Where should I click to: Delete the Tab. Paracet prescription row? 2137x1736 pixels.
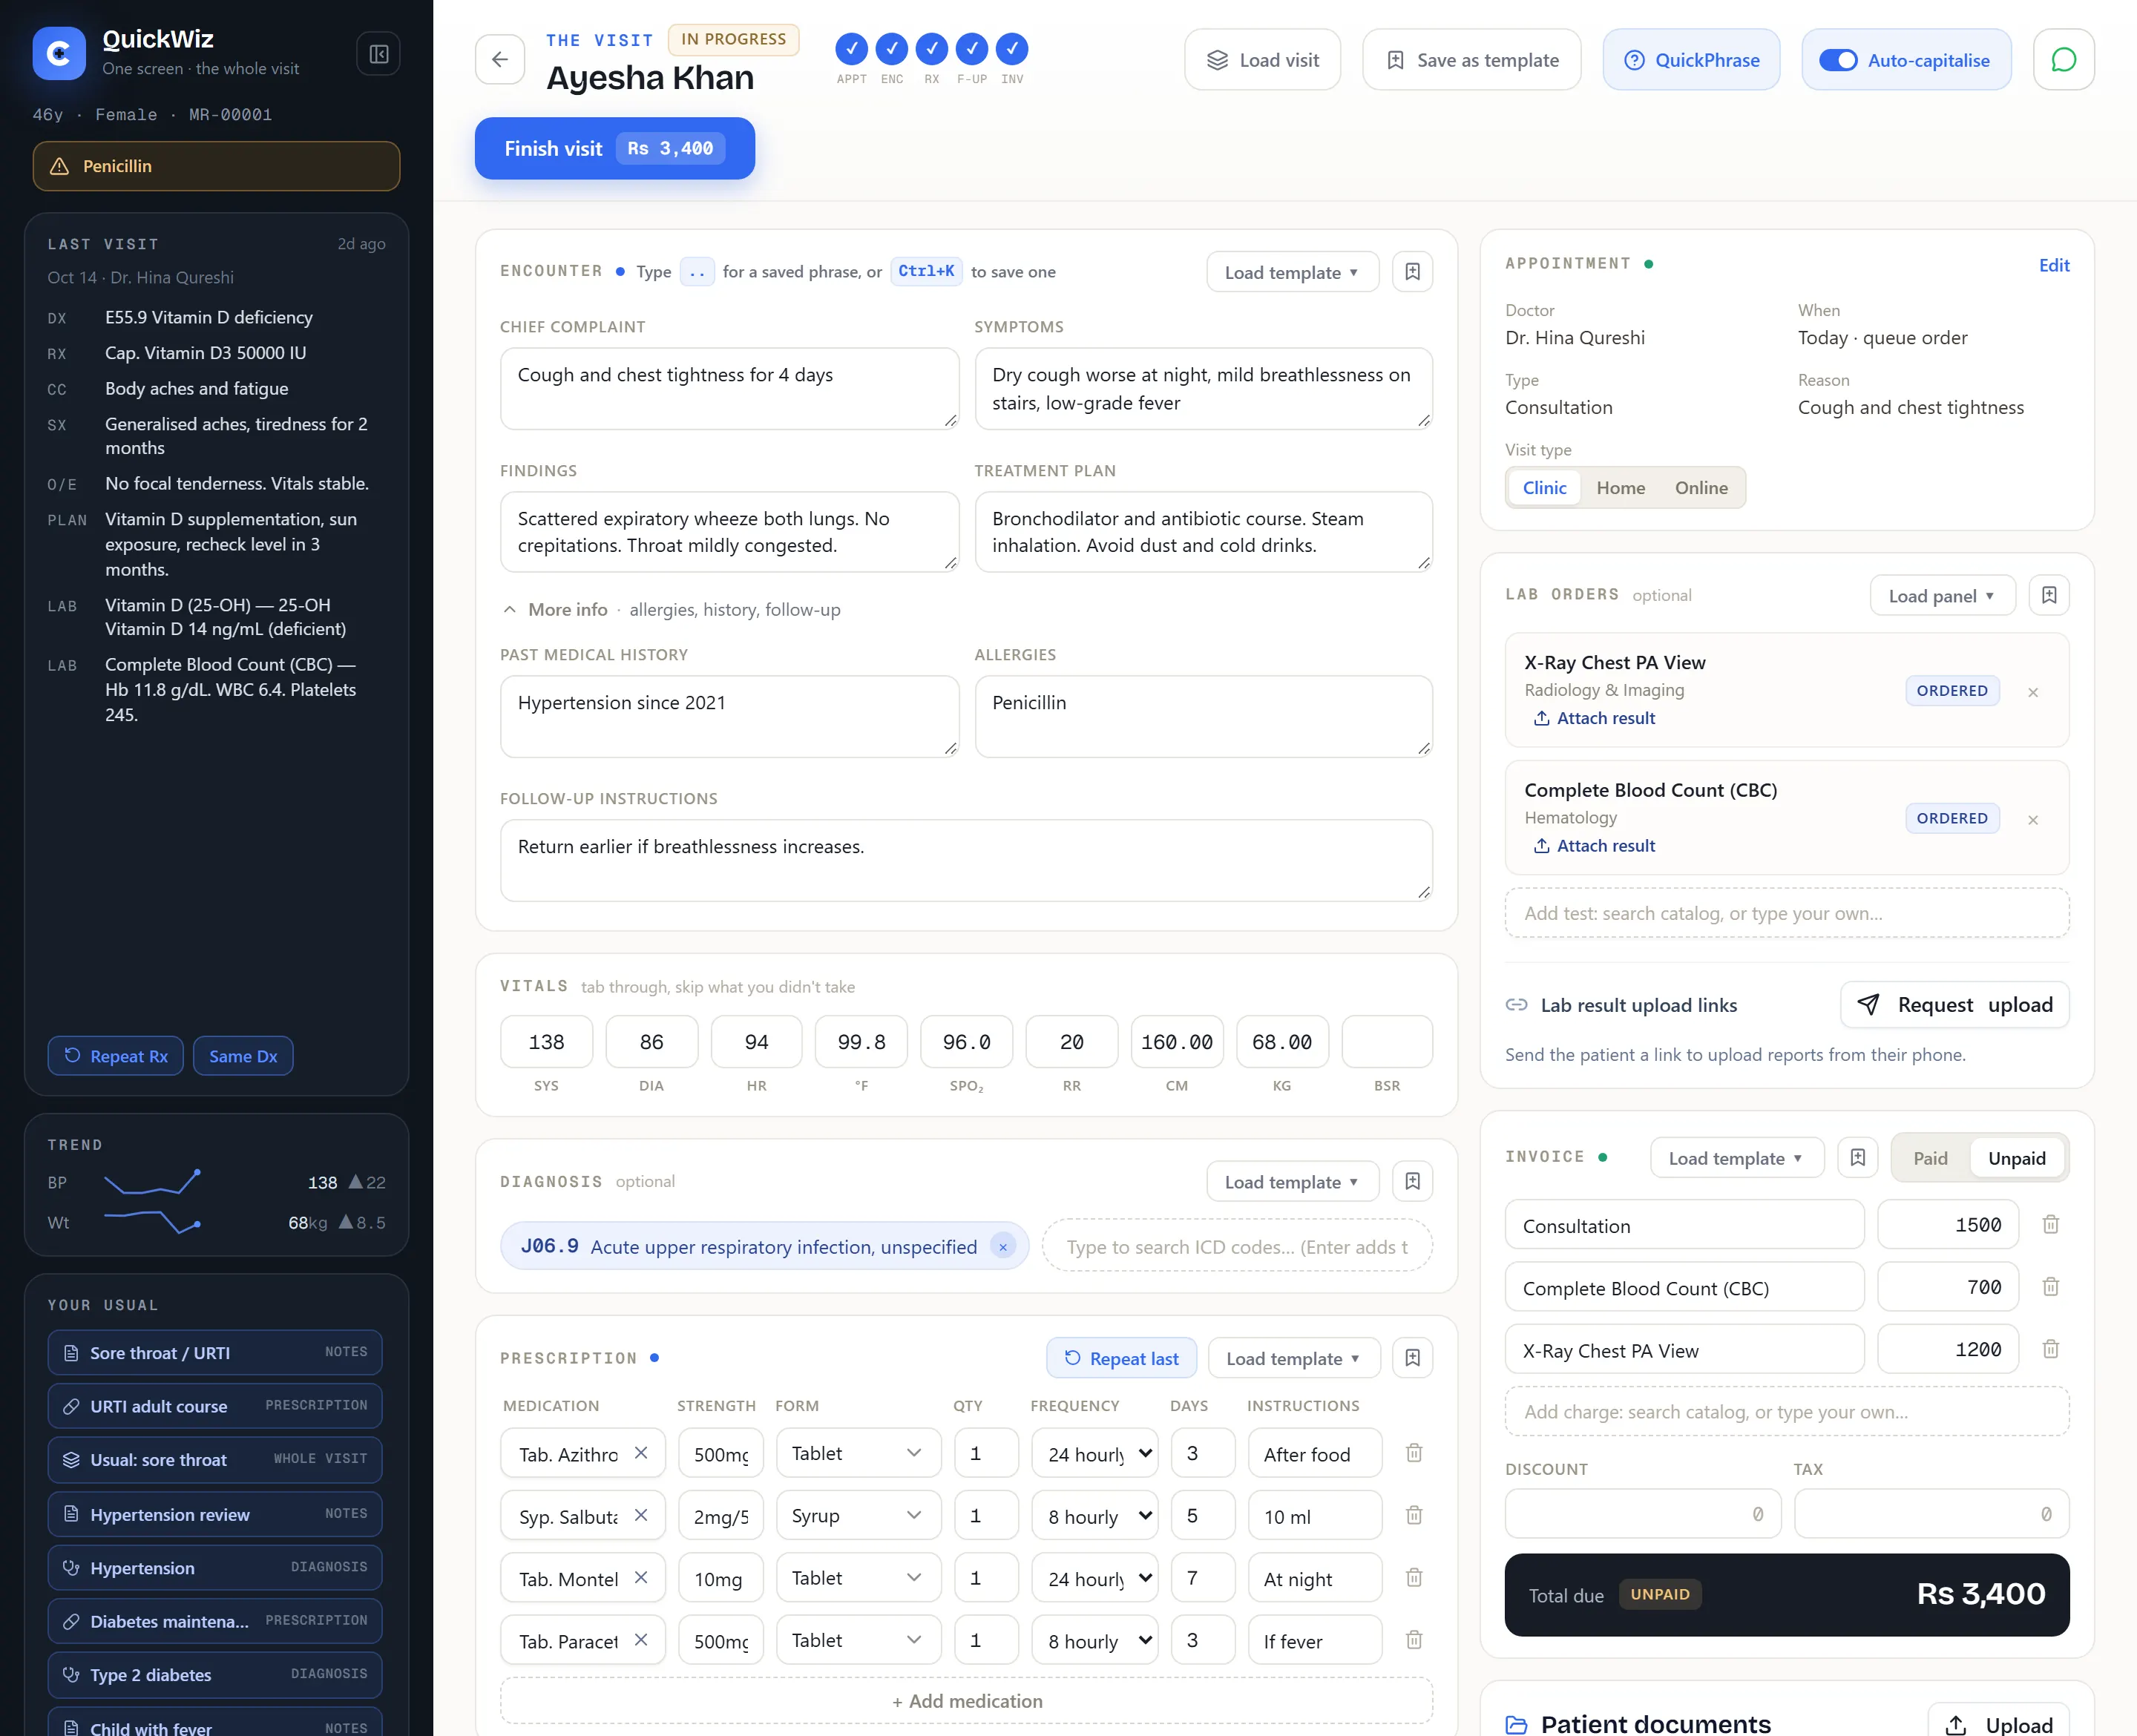[x=1414, y=1640]
